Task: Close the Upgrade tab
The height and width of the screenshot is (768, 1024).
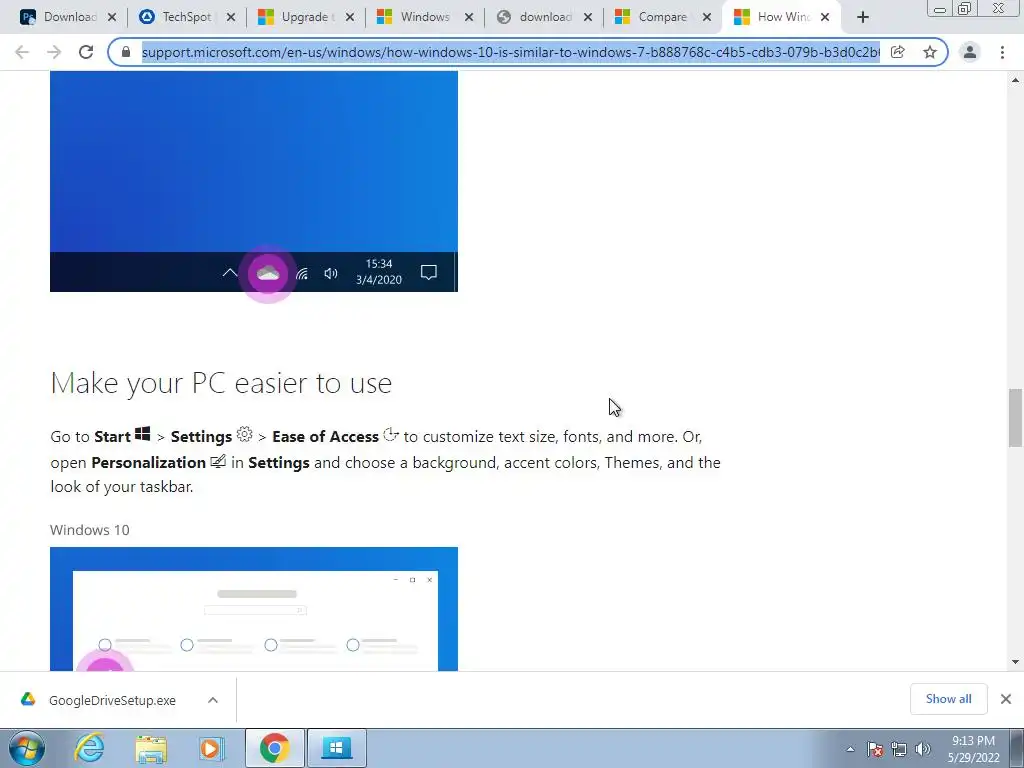Action: 349,17
